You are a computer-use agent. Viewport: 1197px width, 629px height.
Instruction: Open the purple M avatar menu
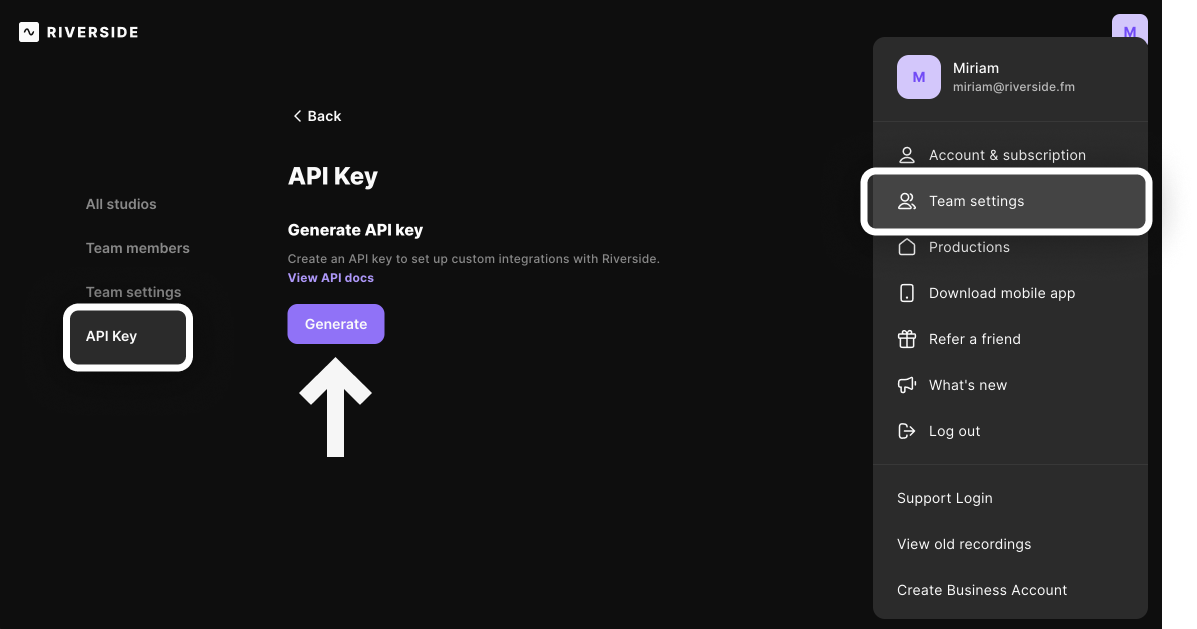pos(1129,27)
